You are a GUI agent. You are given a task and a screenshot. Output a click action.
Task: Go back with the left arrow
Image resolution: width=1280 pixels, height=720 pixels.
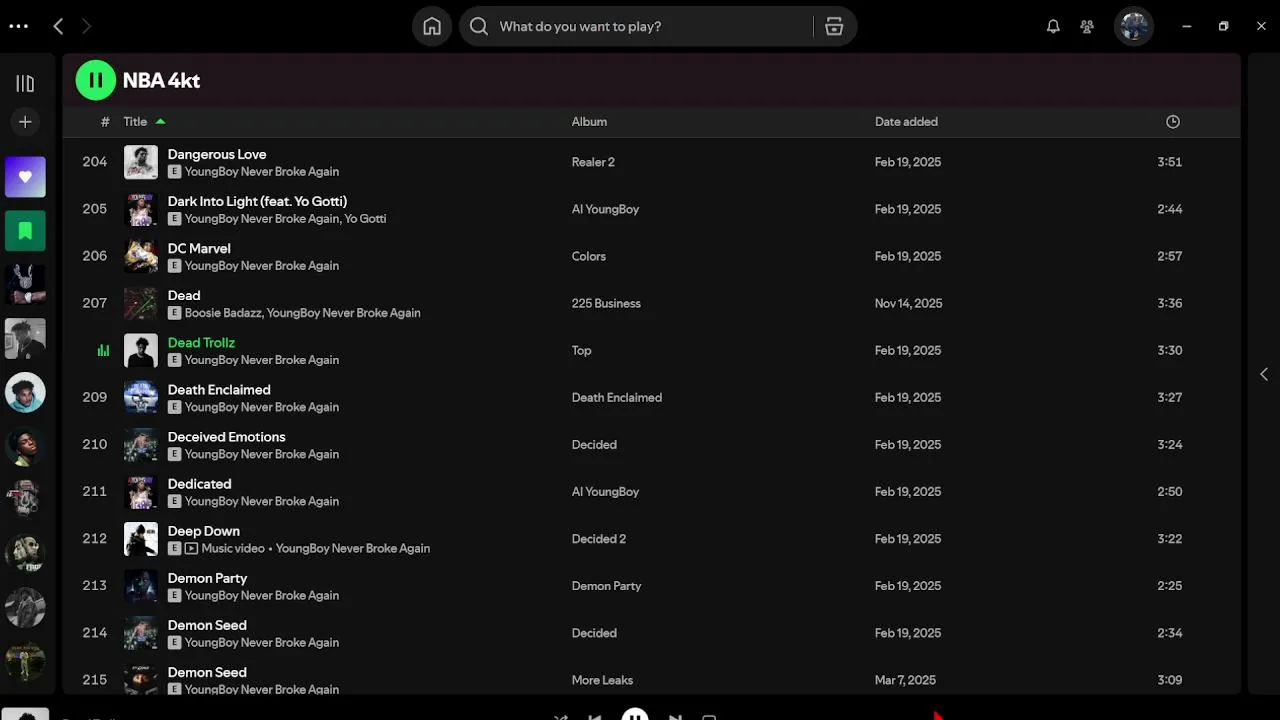tap(58, 26)
